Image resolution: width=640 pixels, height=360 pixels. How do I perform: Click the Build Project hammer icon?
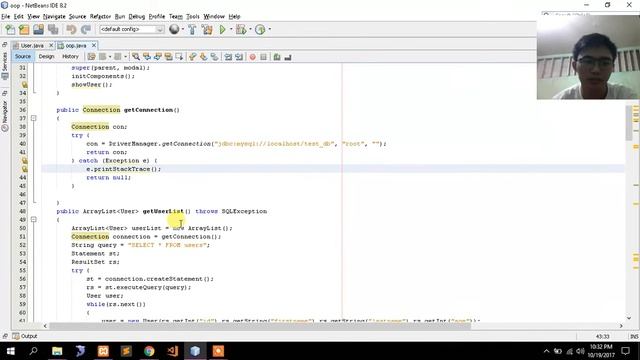coord(192,29)
